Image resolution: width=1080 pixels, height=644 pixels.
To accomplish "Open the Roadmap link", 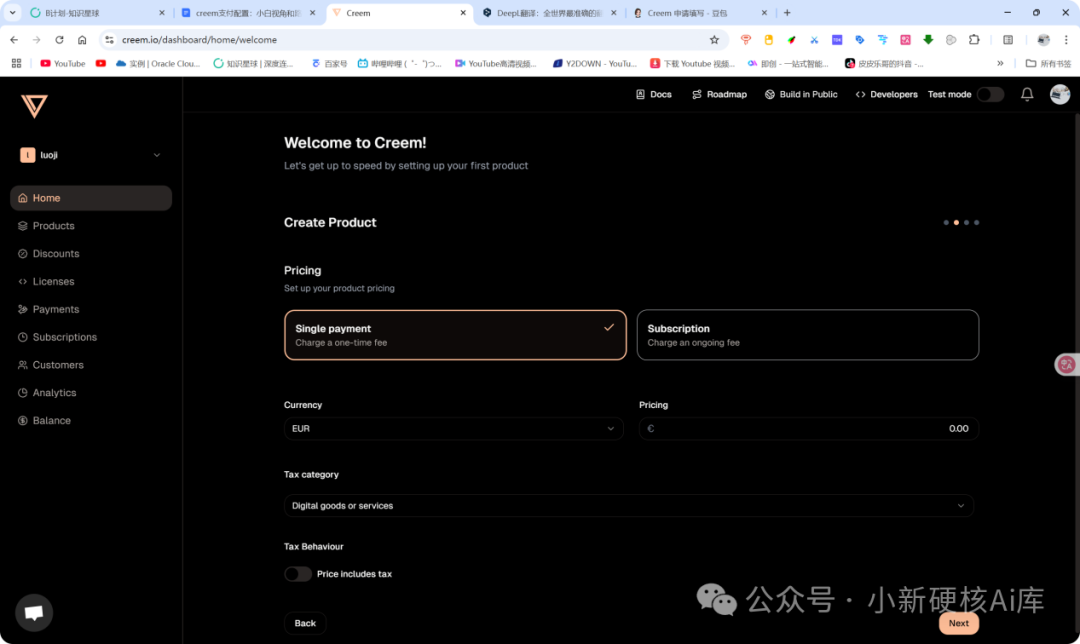I will [x=719, y=94].
